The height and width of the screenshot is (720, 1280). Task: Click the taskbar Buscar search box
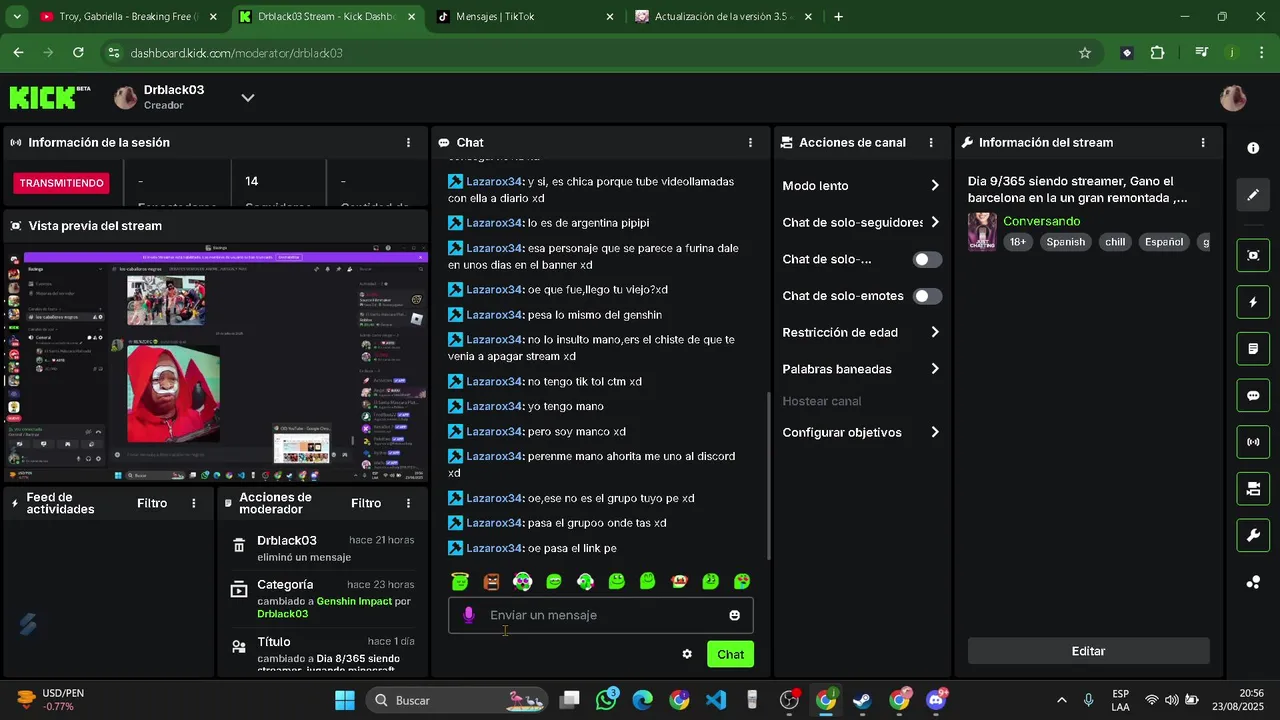[x=457, y=700]
